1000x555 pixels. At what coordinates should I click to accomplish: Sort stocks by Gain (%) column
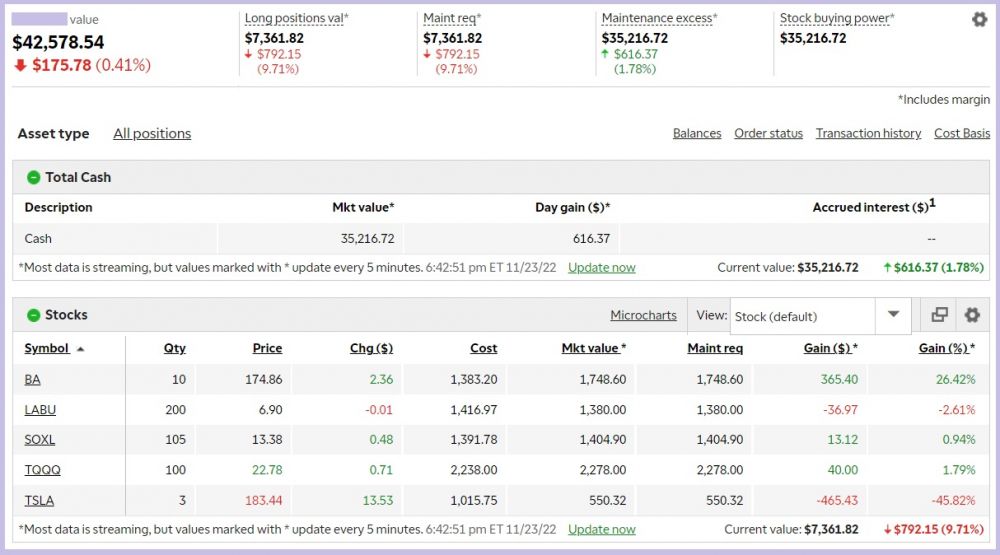(x=942, y=348)
